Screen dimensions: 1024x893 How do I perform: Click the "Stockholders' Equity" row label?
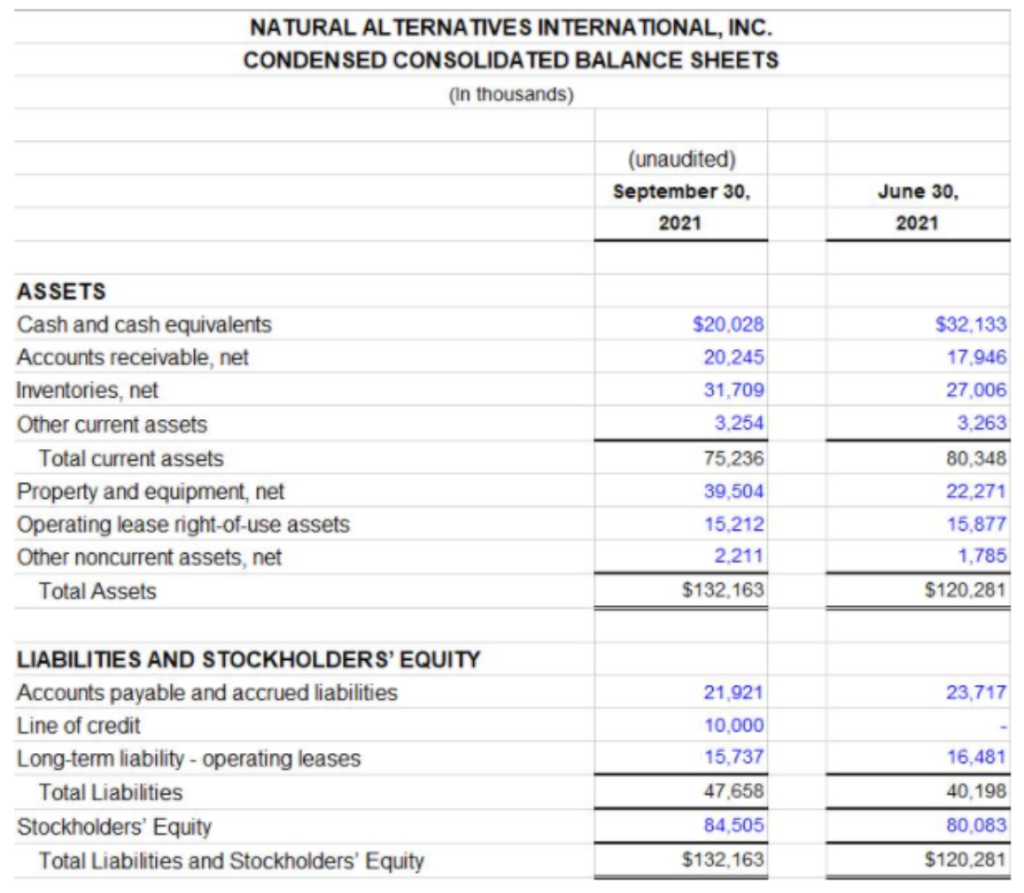point(114,827)
